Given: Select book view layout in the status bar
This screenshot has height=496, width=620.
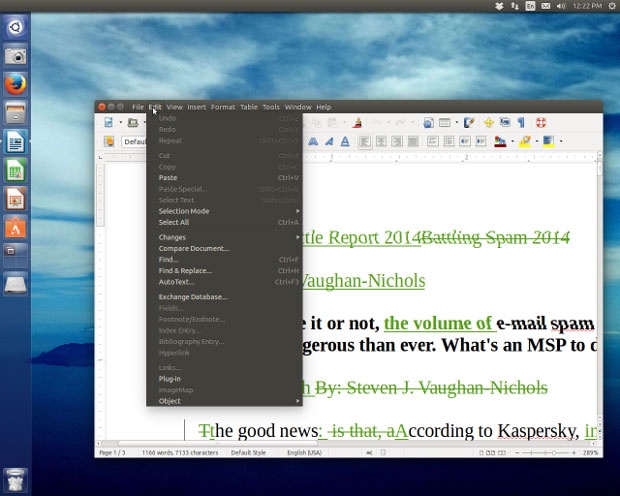Looking at the screenshot, I should point(502,452).
